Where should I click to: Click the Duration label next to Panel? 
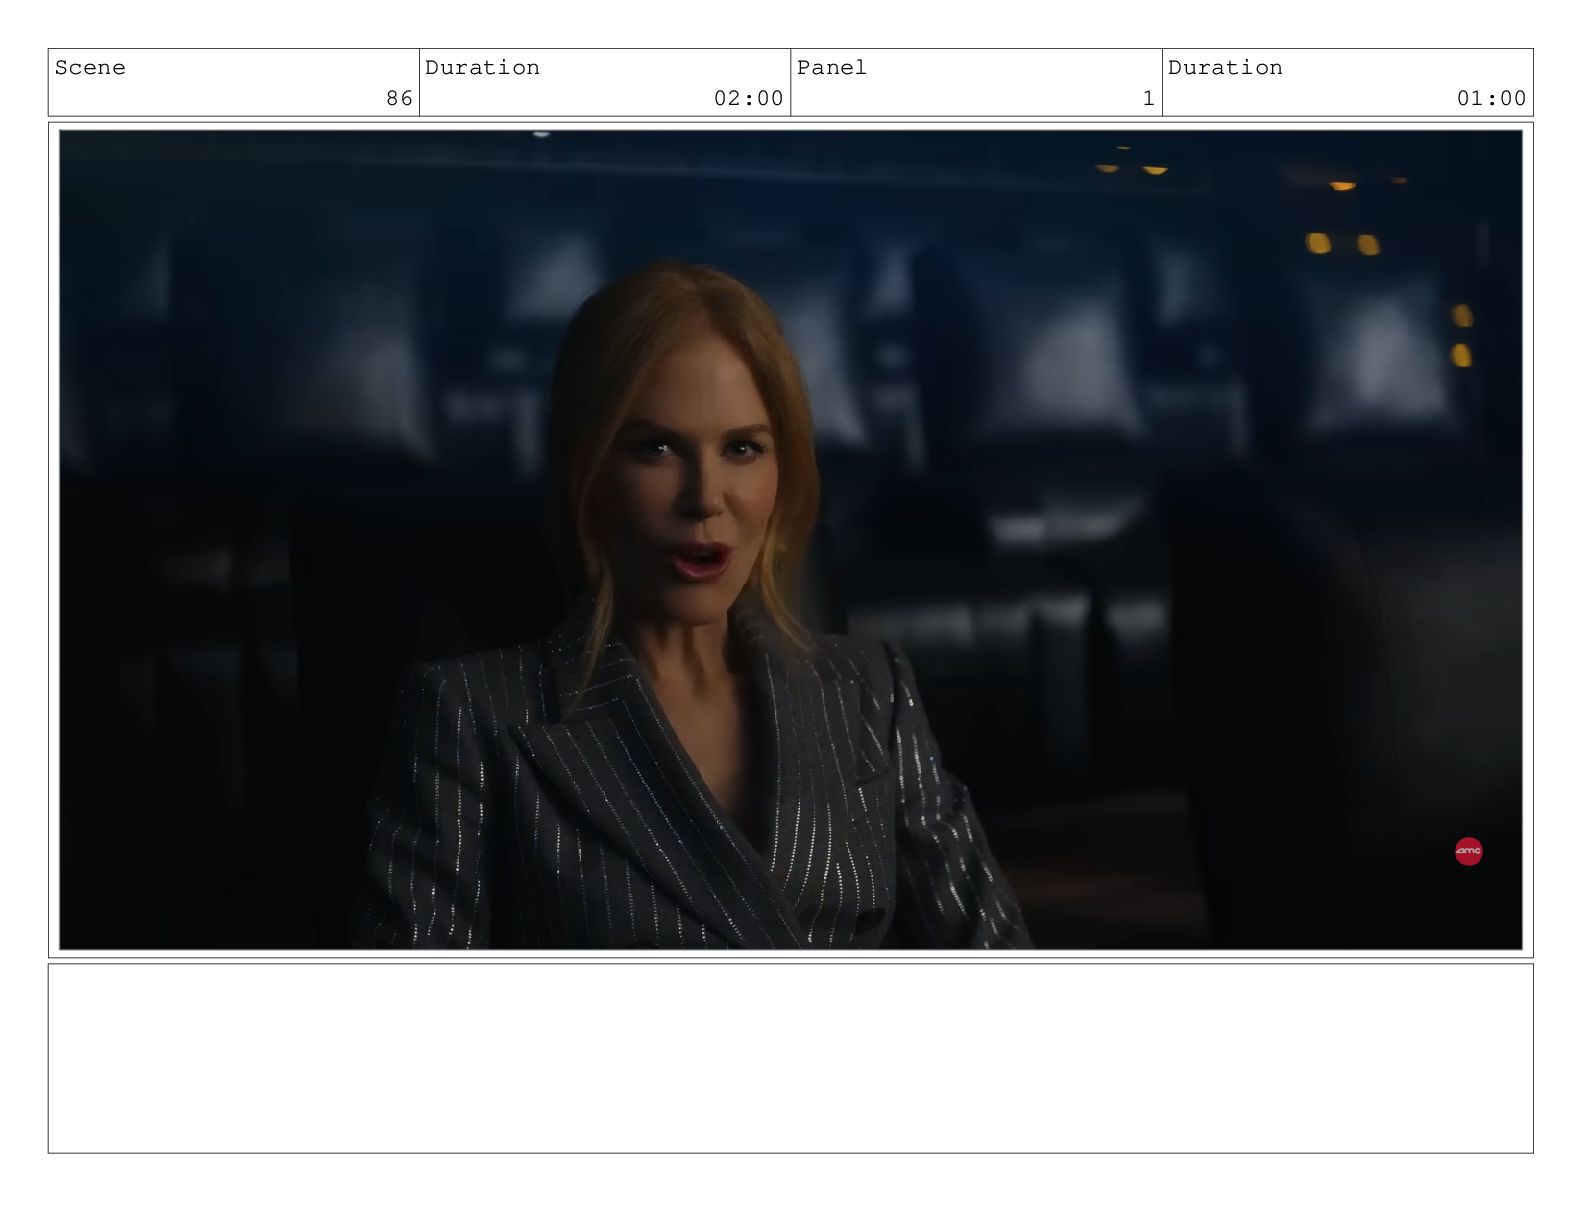point(1225,68)
